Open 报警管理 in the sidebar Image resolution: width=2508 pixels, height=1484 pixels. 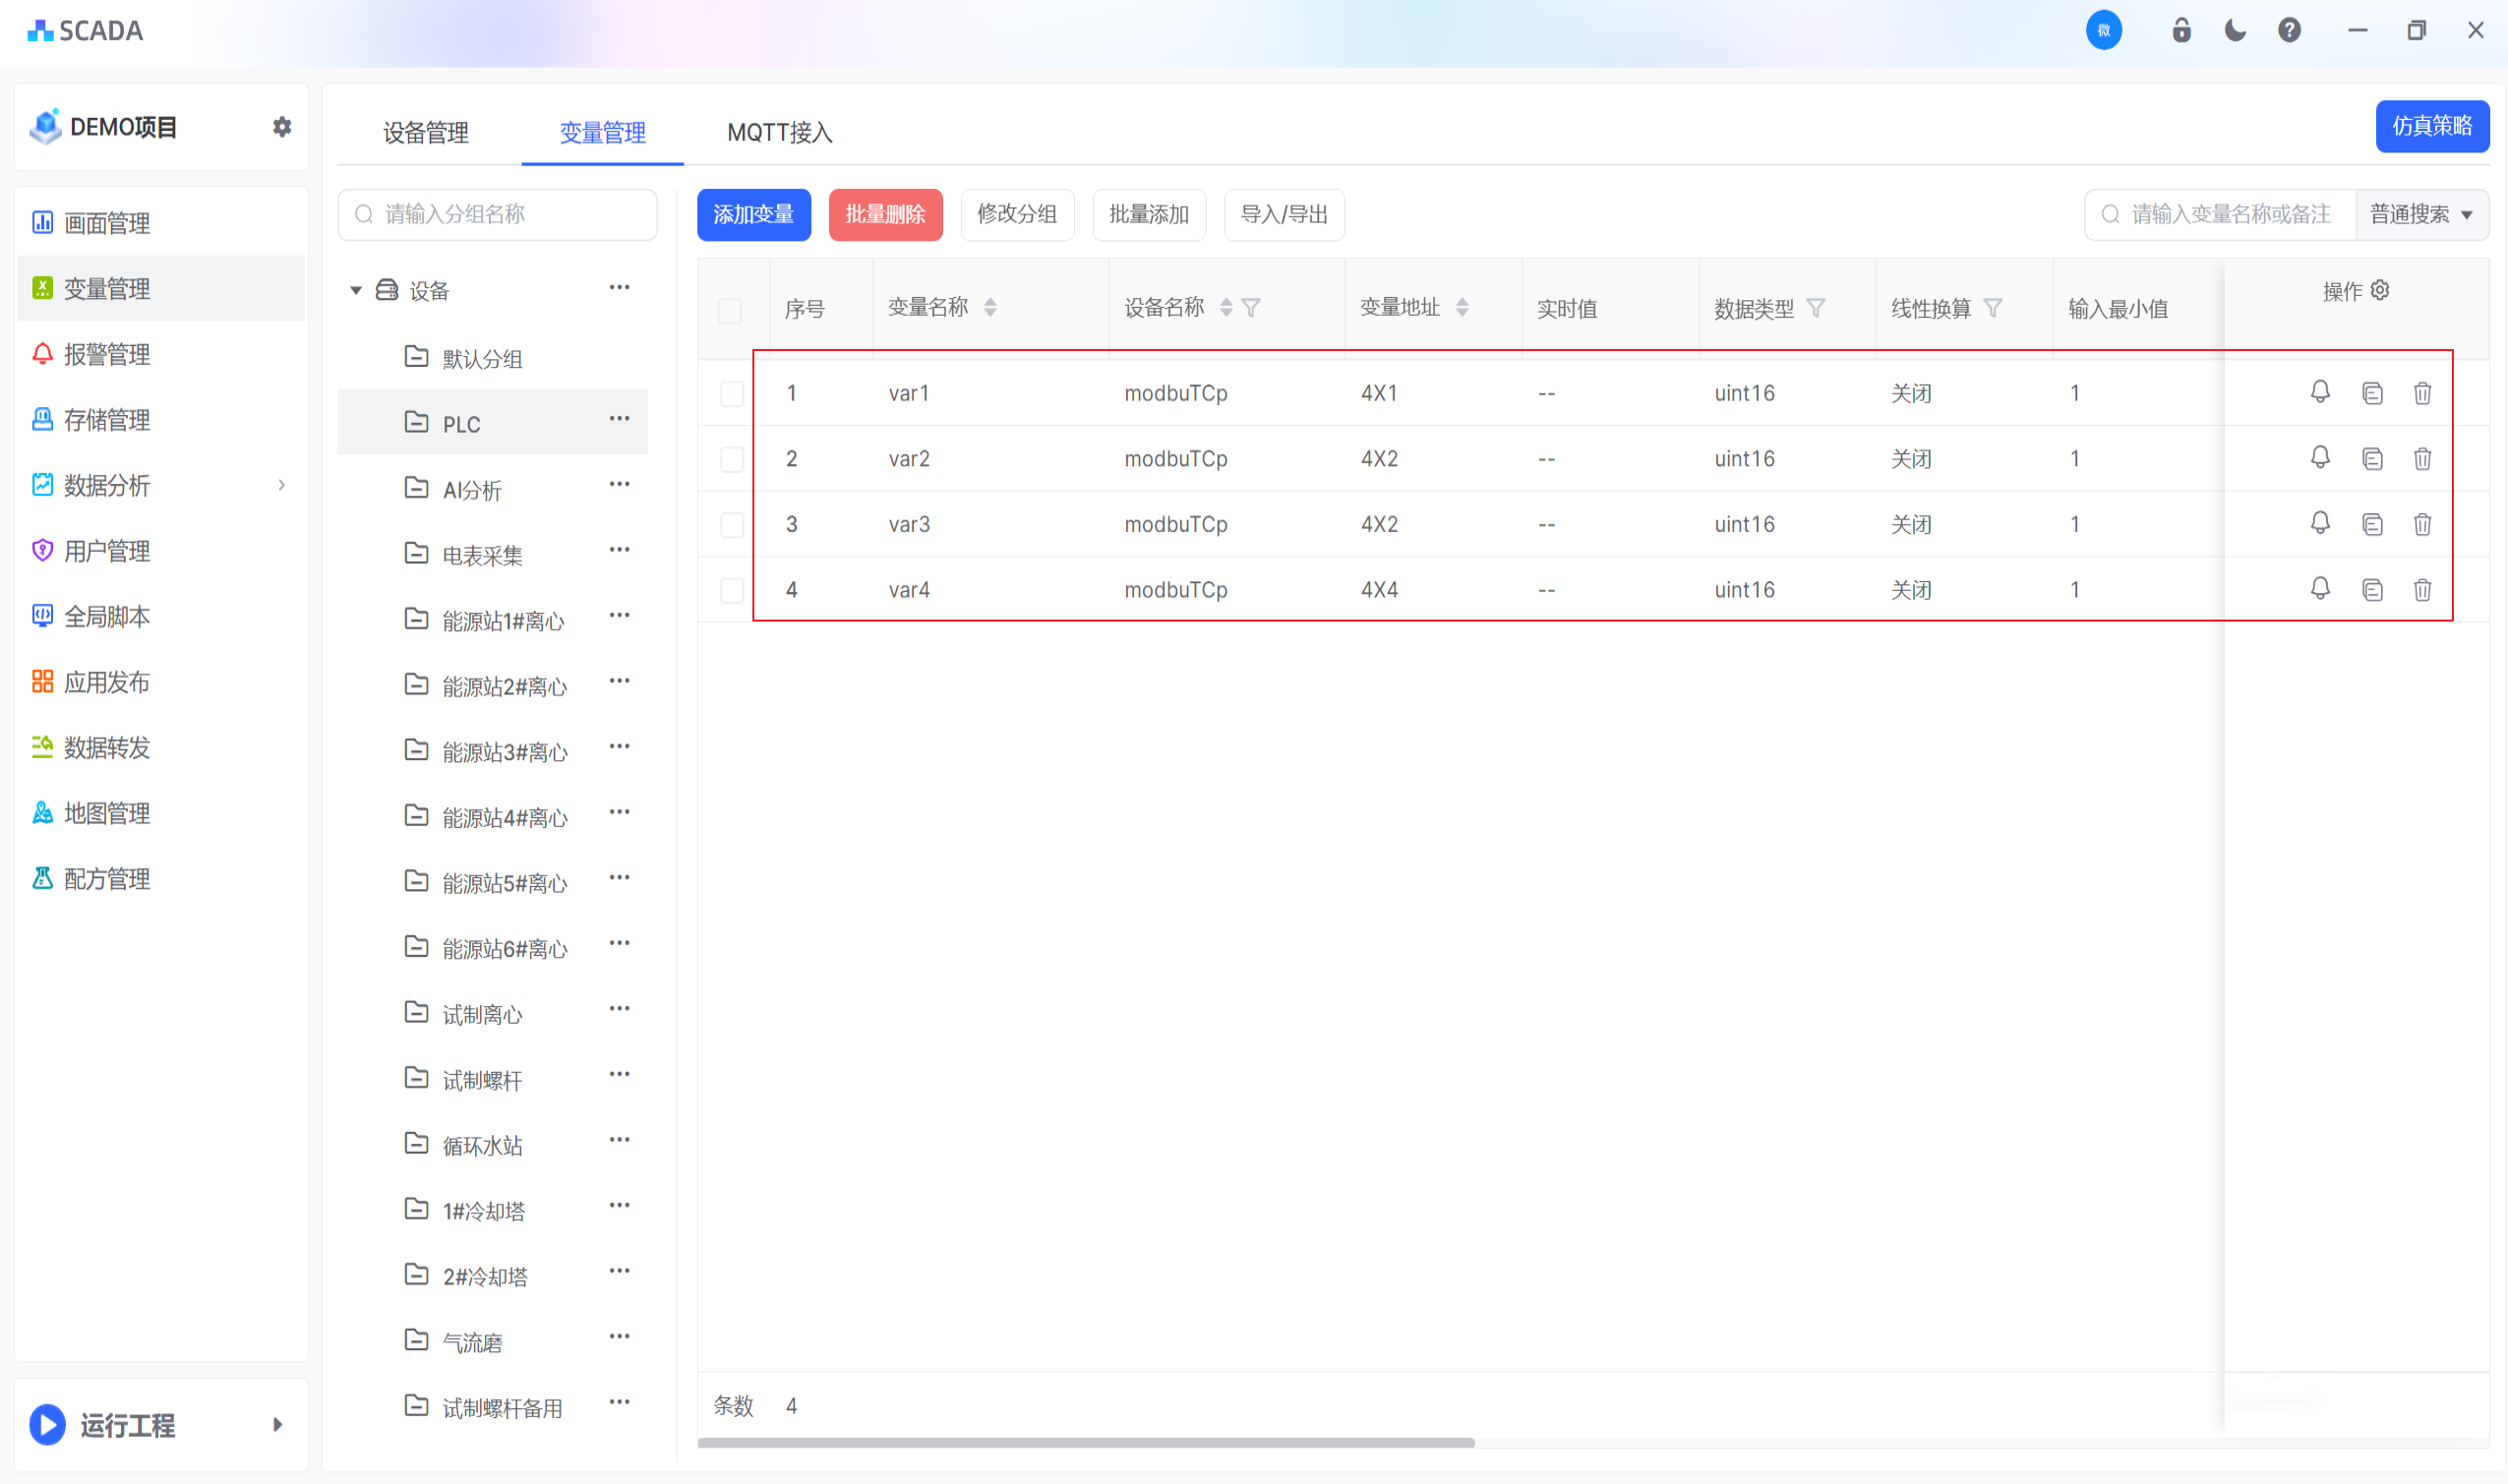coord(107,354)
